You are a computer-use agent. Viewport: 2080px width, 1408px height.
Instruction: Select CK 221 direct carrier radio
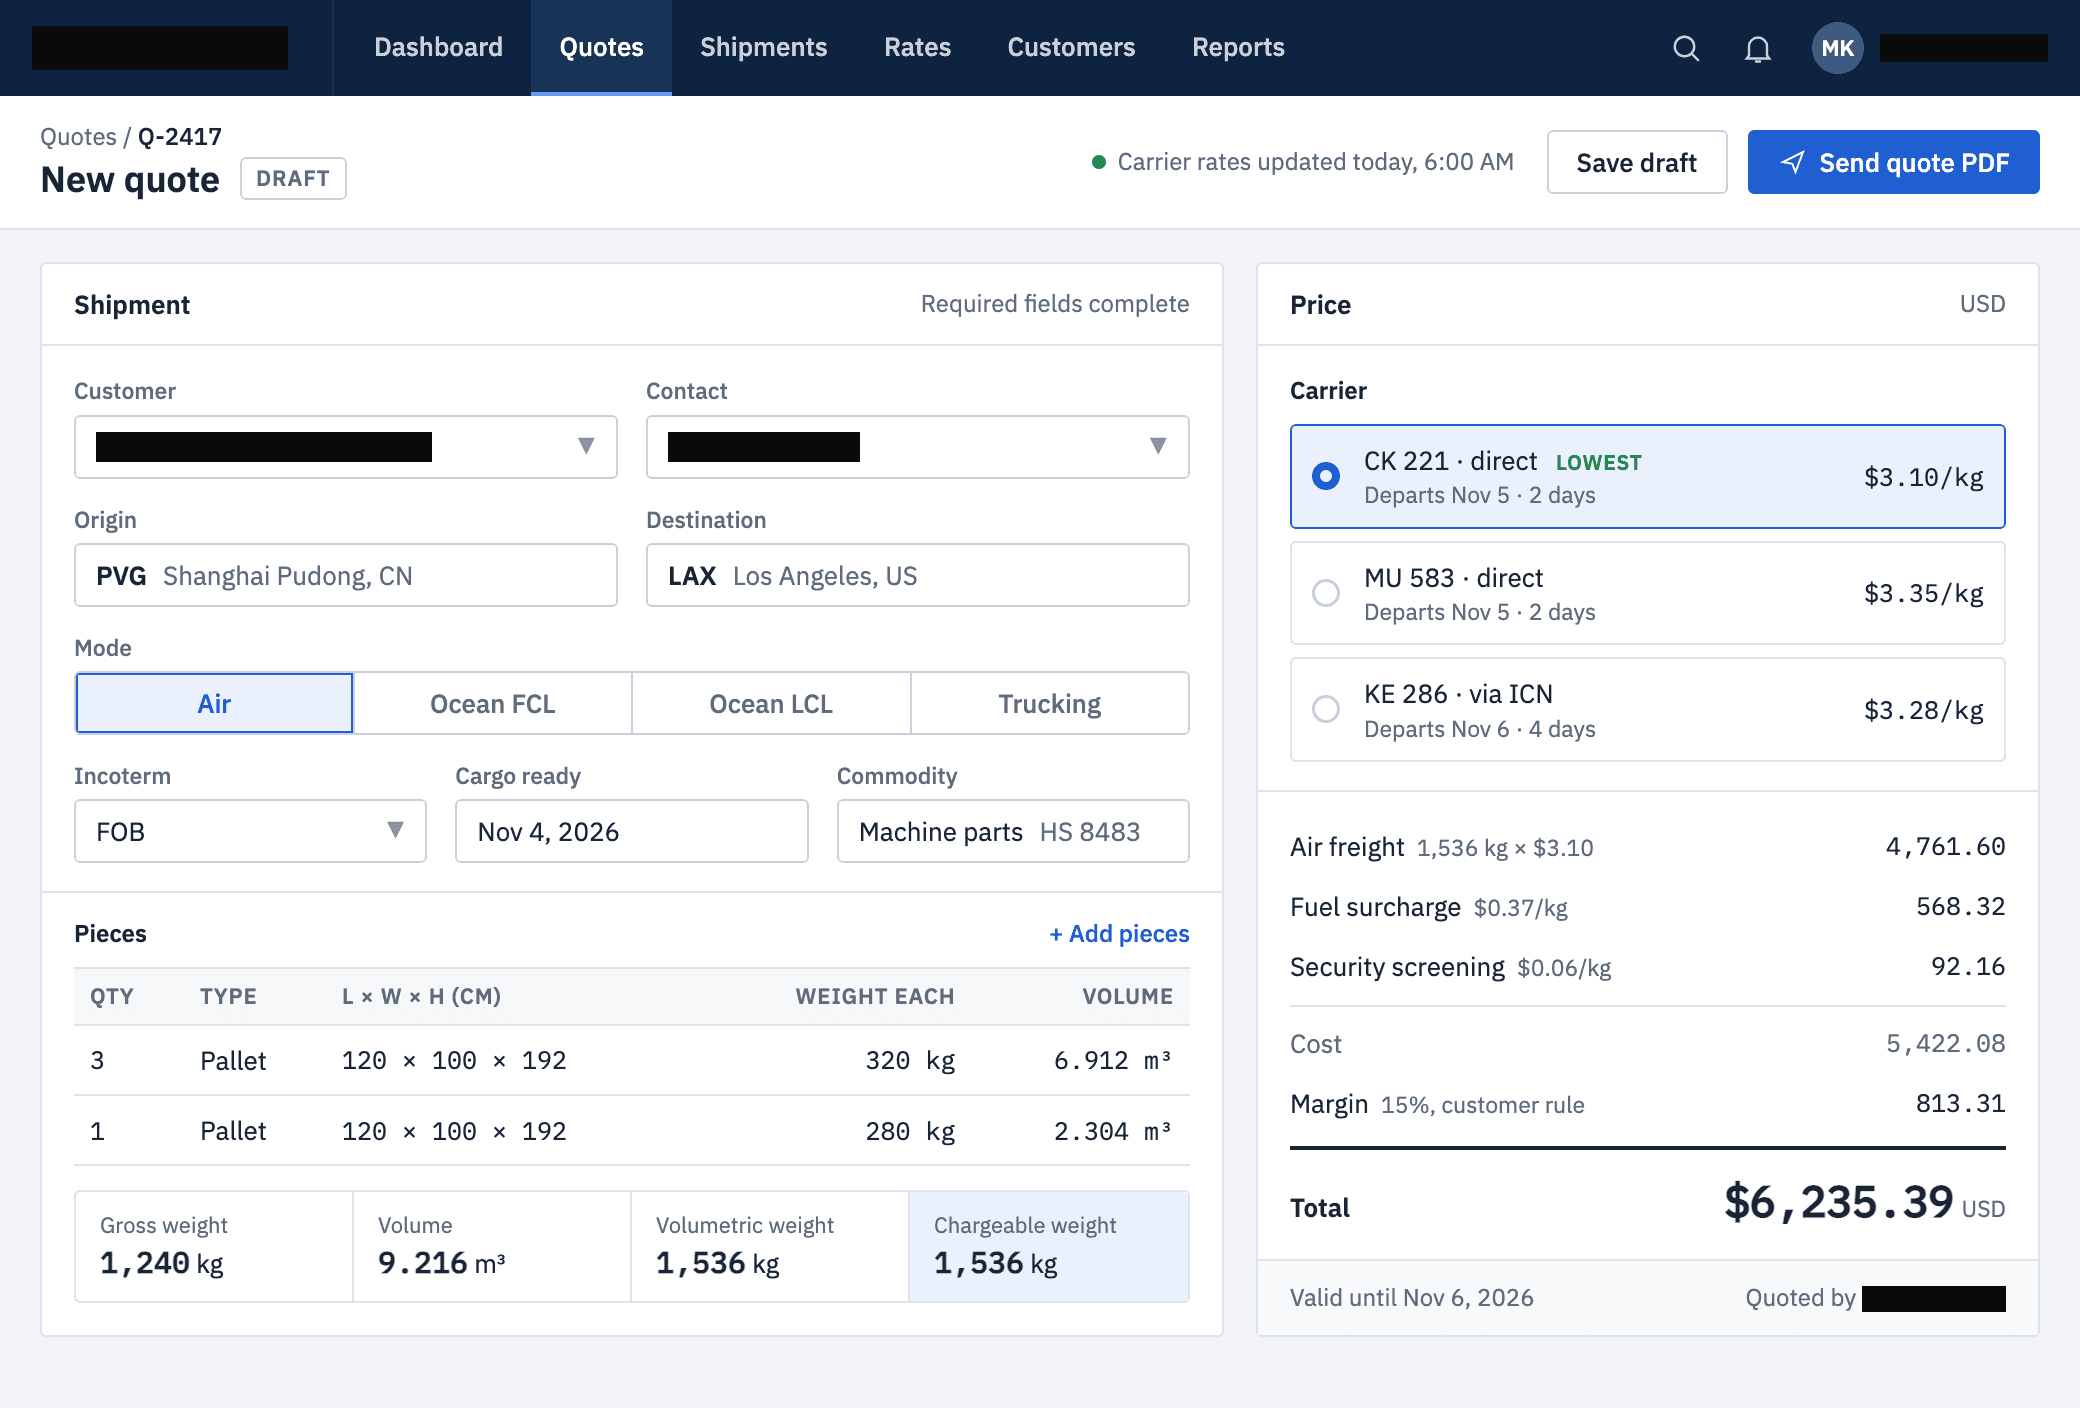point(1326,476)
